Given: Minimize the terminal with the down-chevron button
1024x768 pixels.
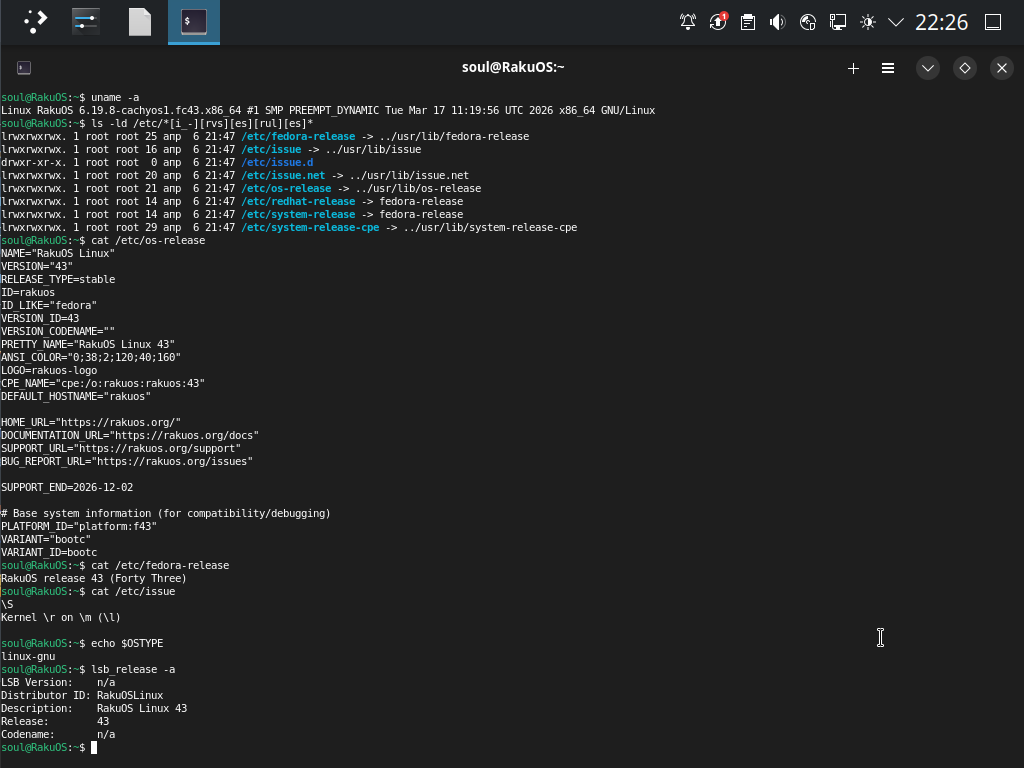Looking at the screenshot, I should 928,68.
